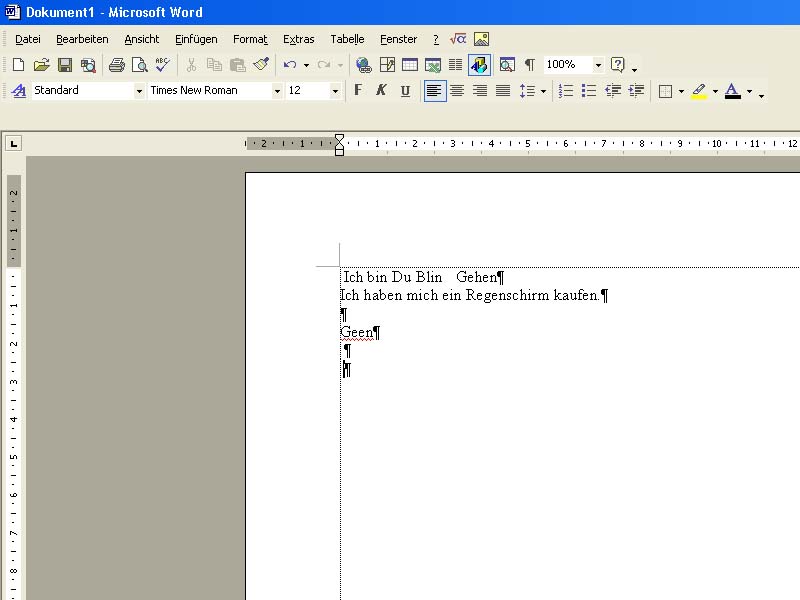Screen dimensions: 800x600
Task: Open the Standard style dropdown
Action: tap(139, 91)
